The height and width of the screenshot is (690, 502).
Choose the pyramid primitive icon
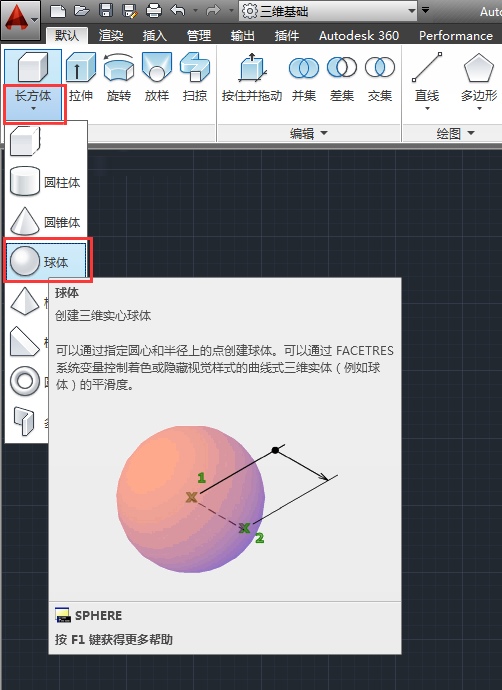(x=25, y=301)
